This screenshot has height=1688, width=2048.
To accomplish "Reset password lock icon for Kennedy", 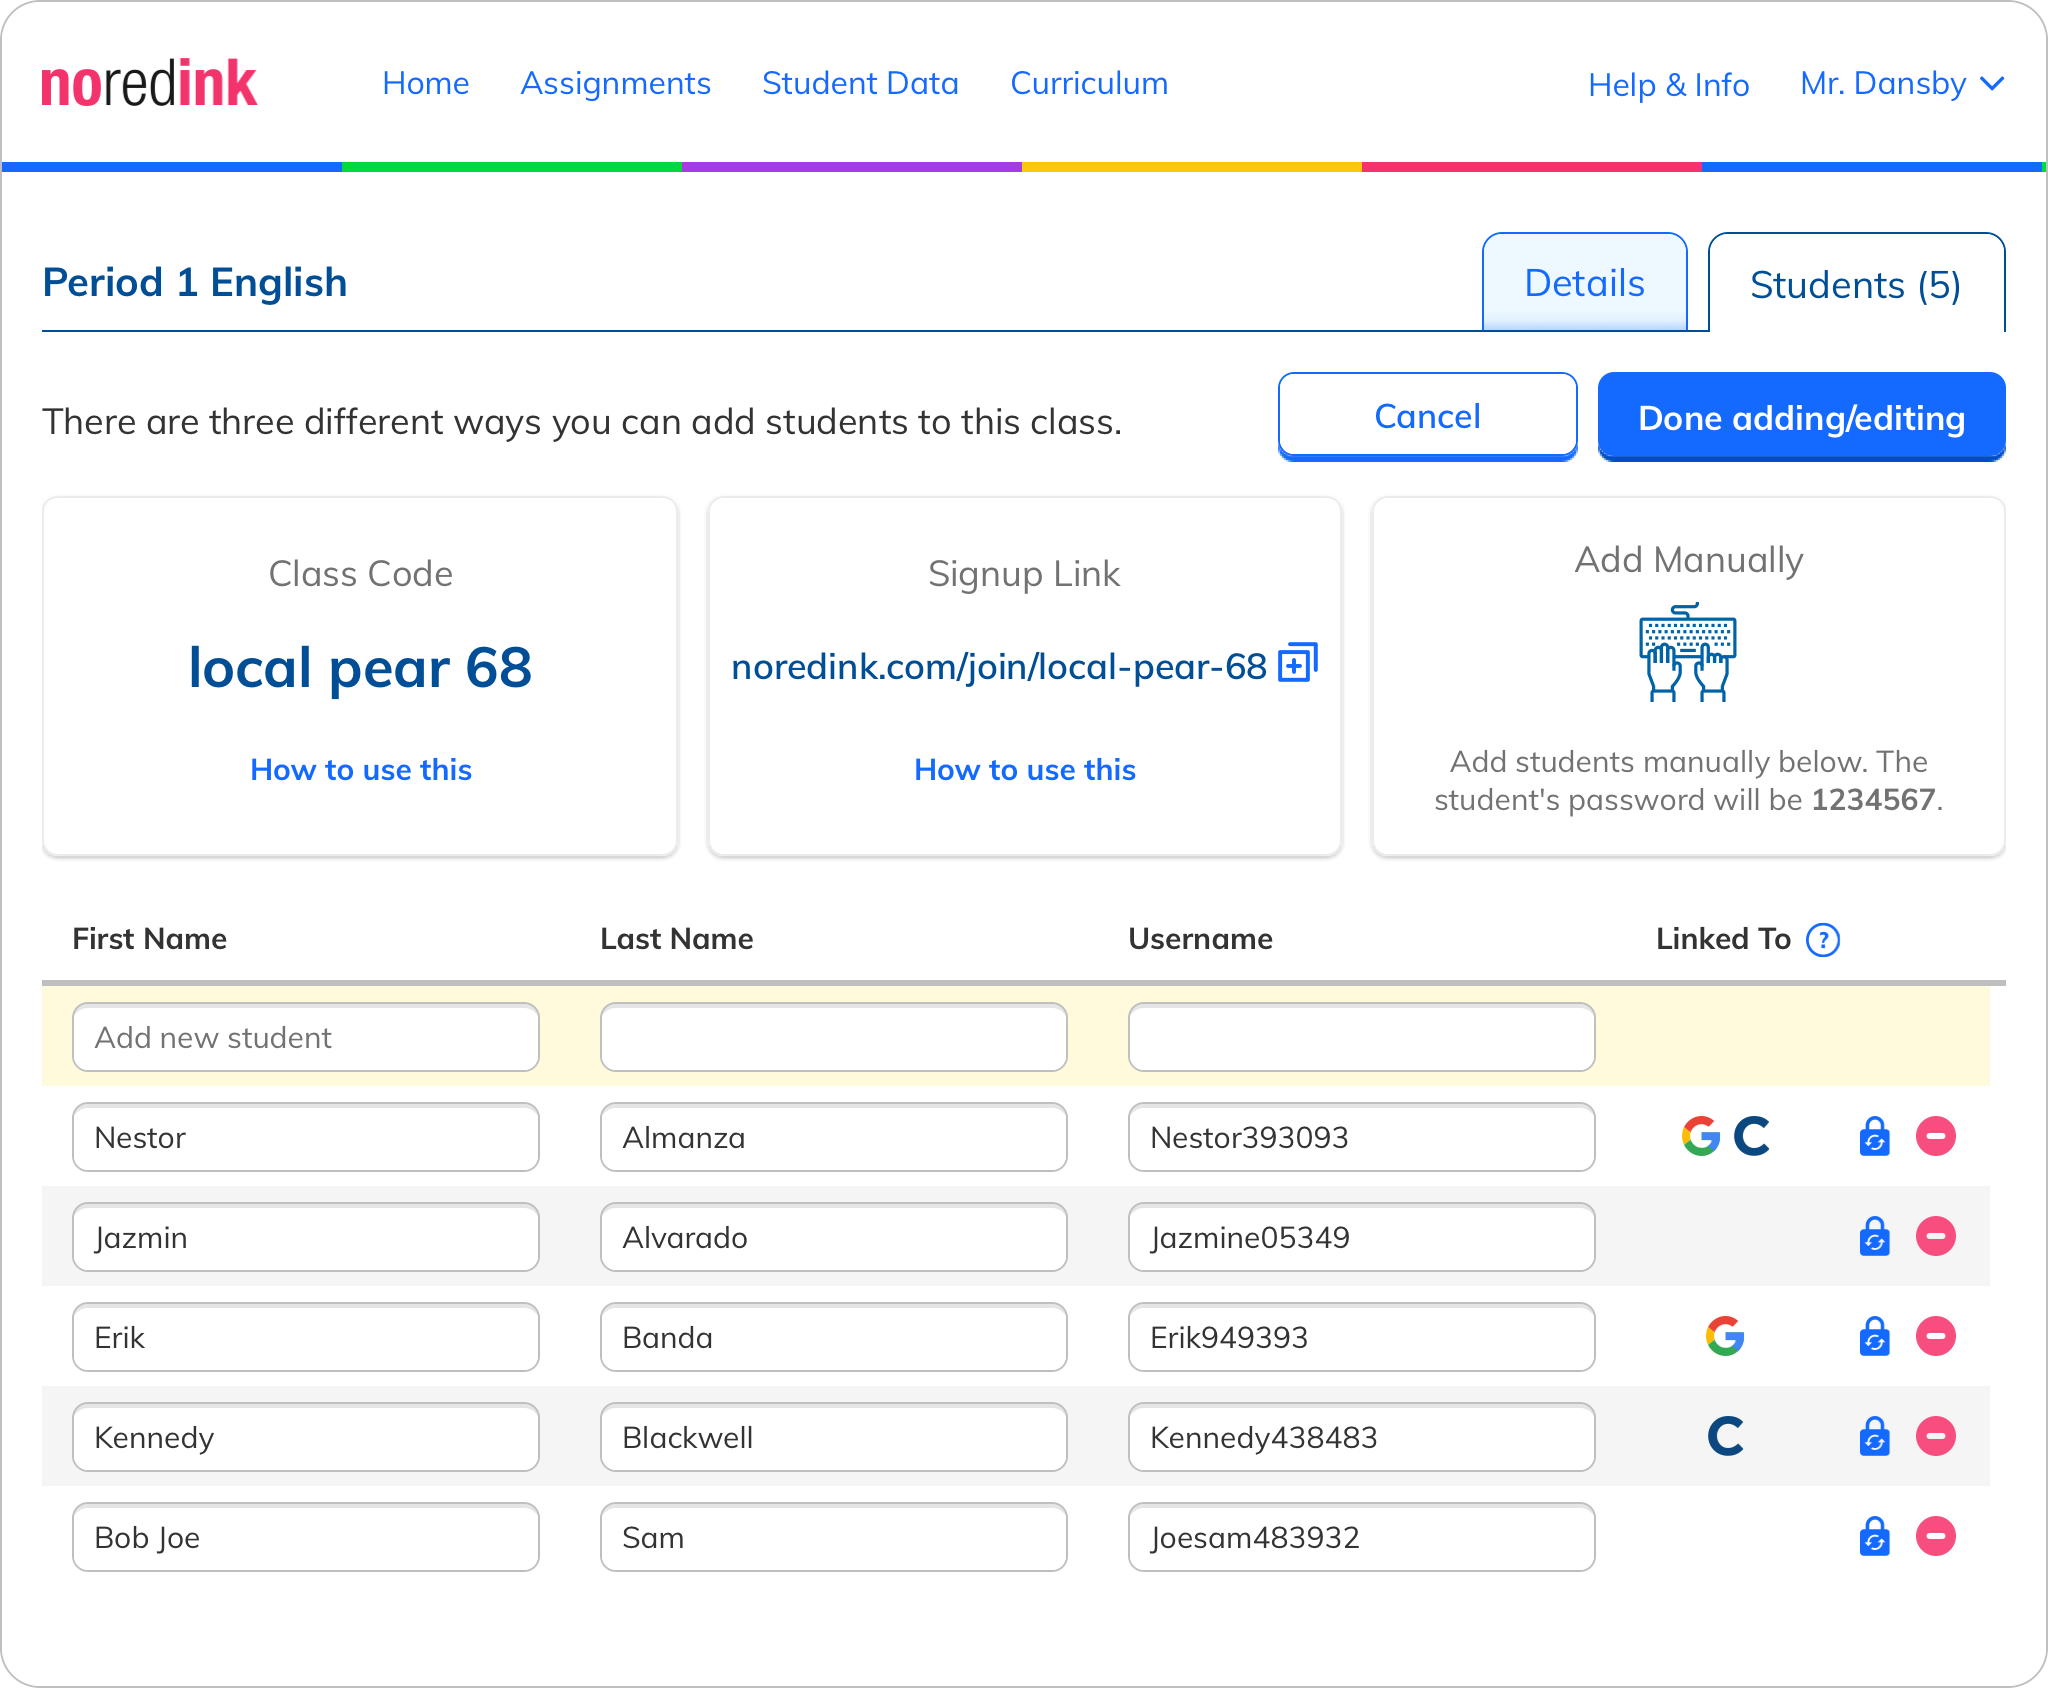I will pos(1874,1437).
